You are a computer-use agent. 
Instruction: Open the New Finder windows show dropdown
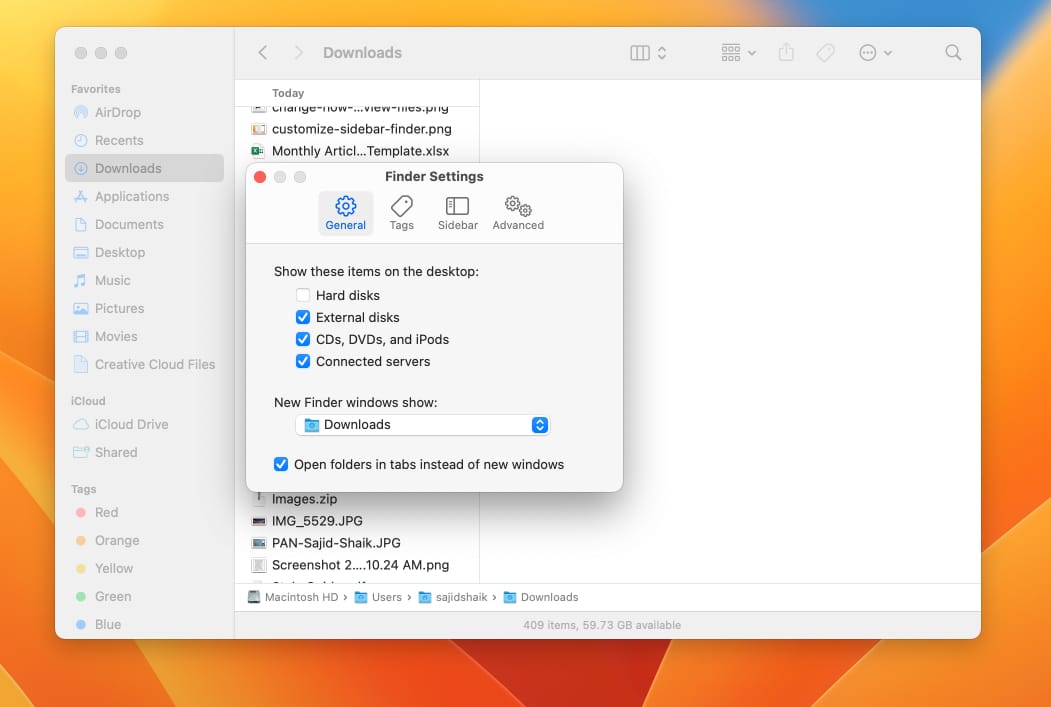coord(423,425)
